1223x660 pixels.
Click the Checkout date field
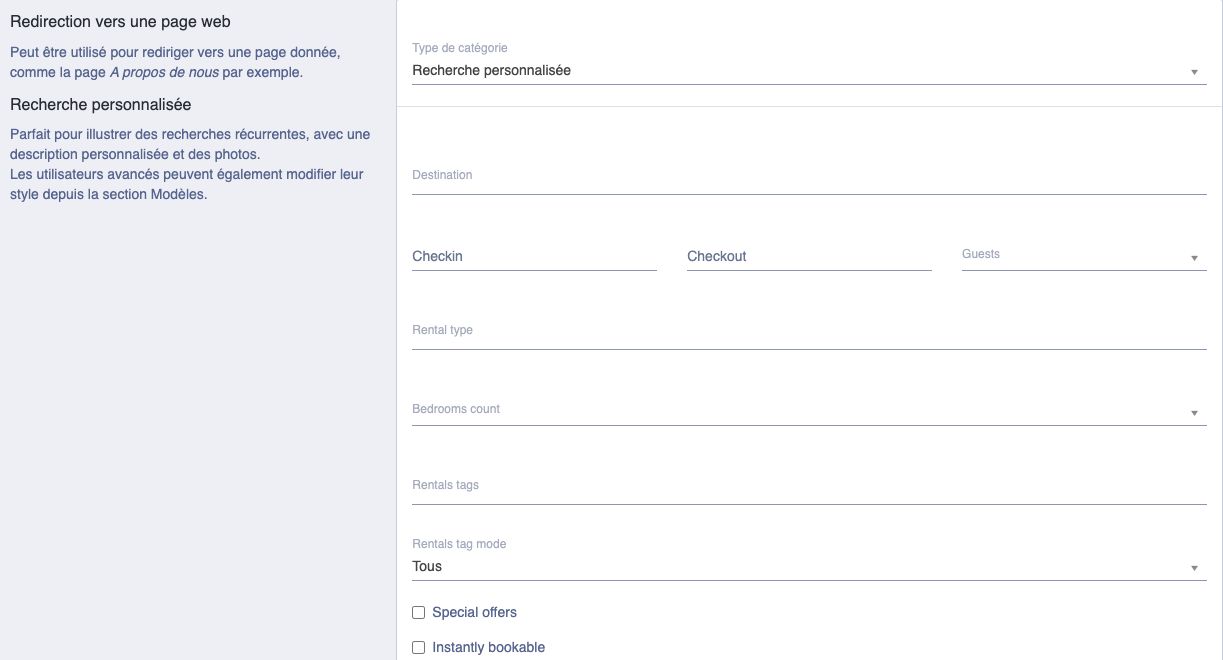(809, 256)
